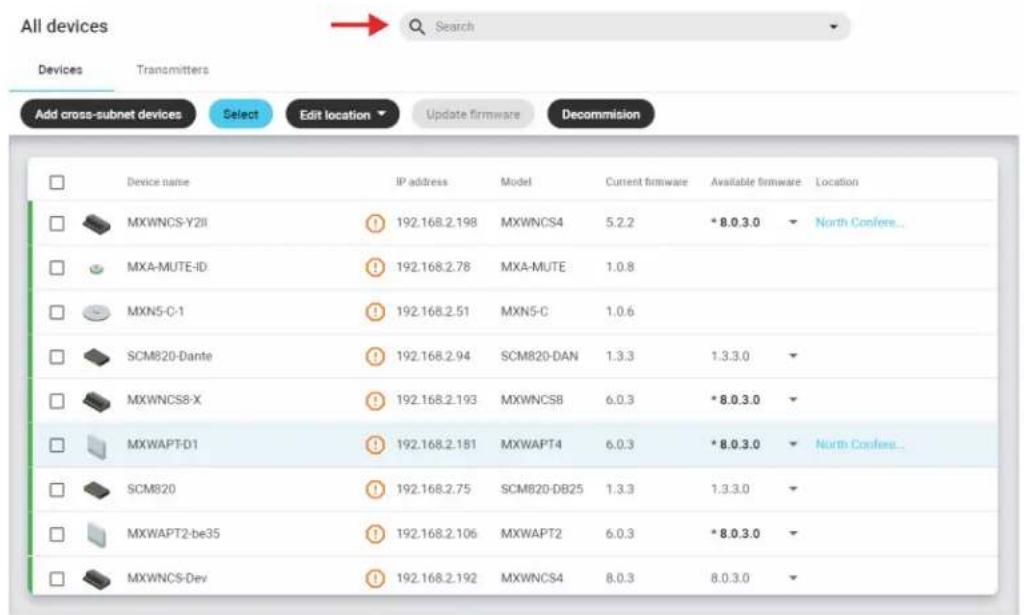This screenshot has height=615, width=1024.
Task: Click the MXWNCS8-X charger icon
Action: pyautogui.click(x=96, y=401)
